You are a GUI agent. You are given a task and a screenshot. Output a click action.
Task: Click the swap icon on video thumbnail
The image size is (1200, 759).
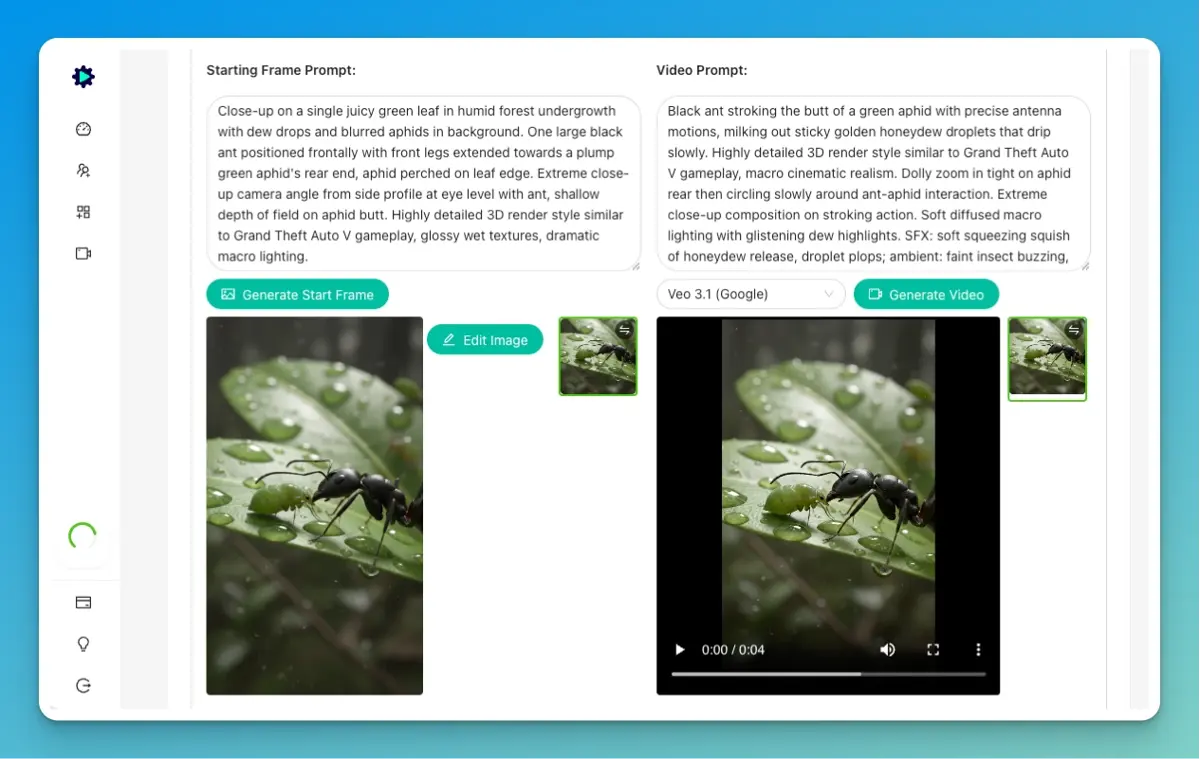(x=1074, y=330)
